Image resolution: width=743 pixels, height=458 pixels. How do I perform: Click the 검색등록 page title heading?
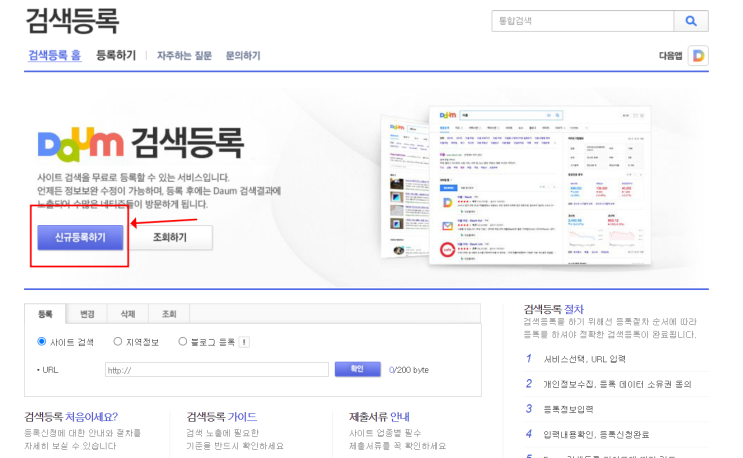72,21
